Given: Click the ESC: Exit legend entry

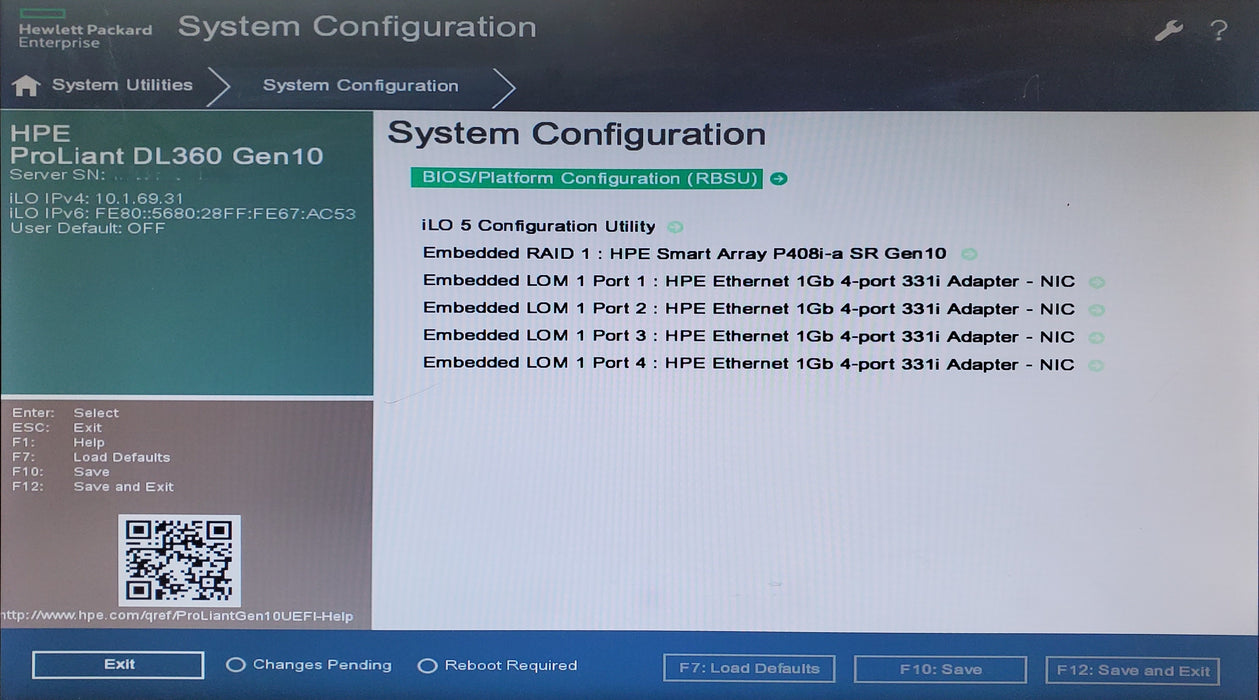Looking at the screenshot, I should coord(57,428).
